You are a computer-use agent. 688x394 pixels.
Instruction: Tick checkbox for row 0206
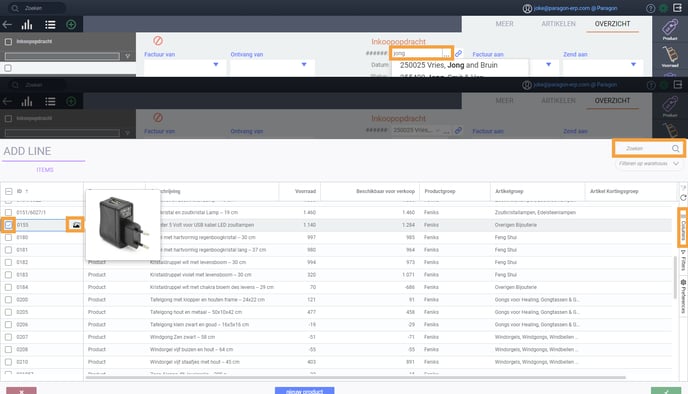click(x=8, y=325)
